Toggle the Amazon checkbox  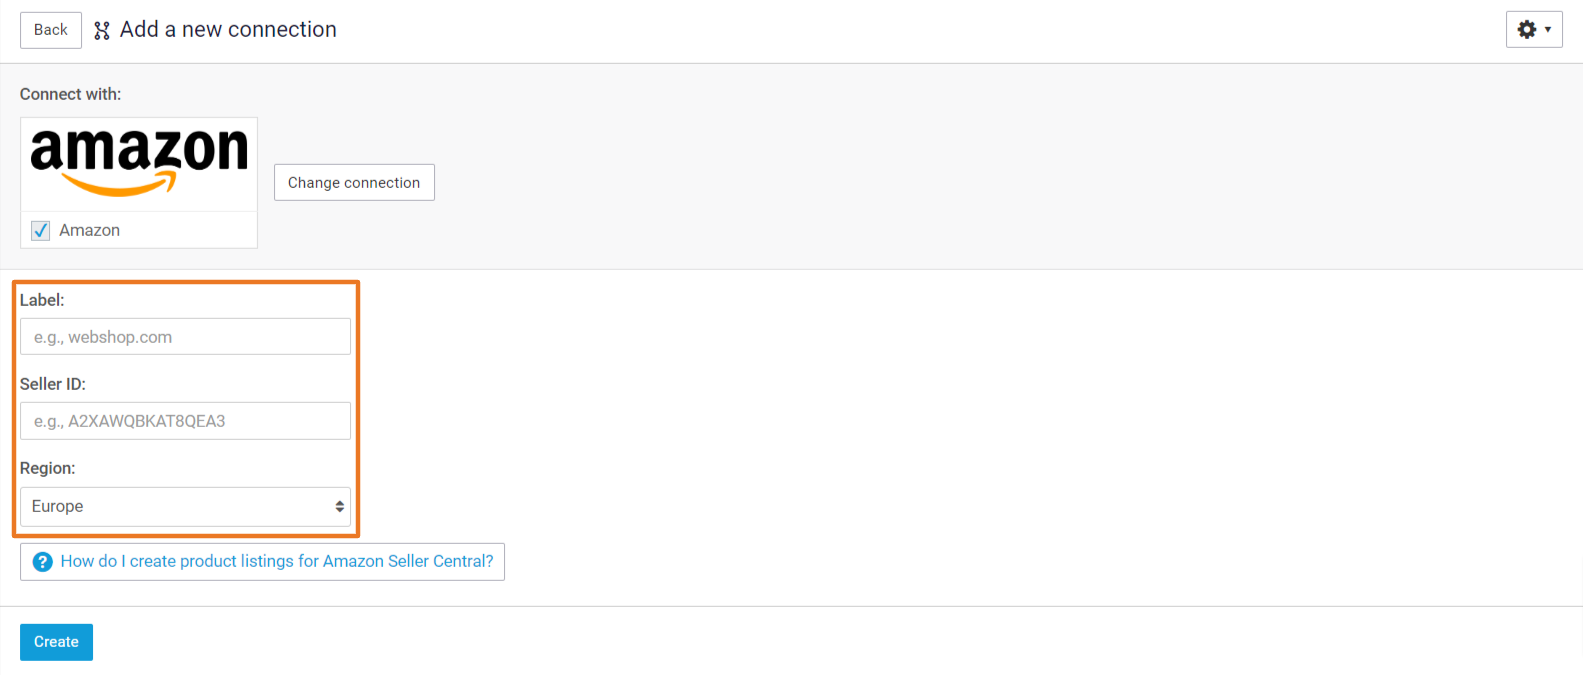click(41, 230)
